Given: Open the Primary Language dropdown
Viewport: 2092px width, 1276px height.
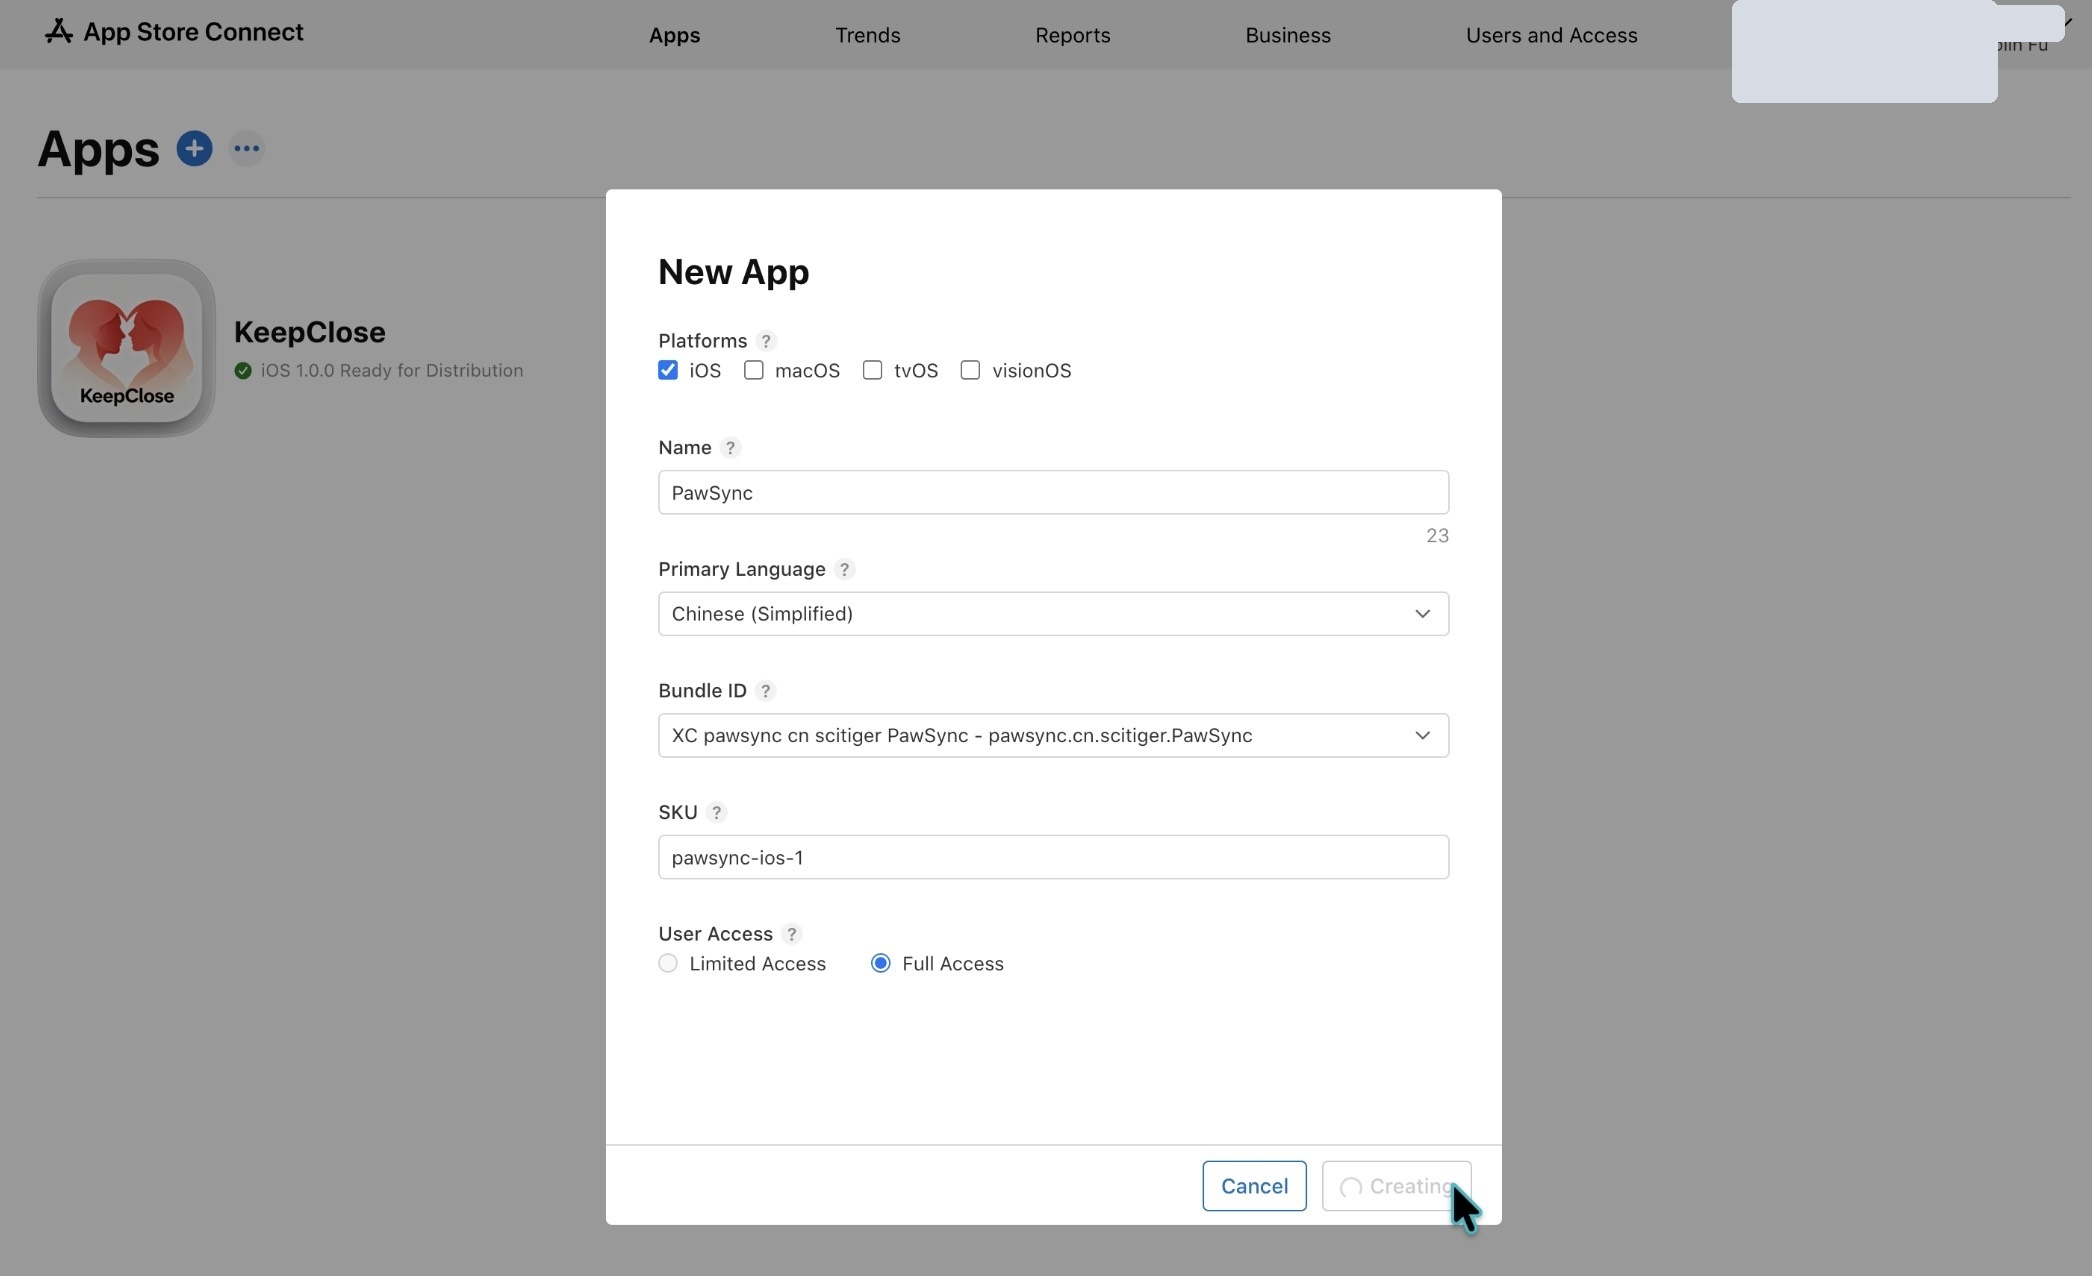Looking at the screenshot, I should (x=1053, y=614).
